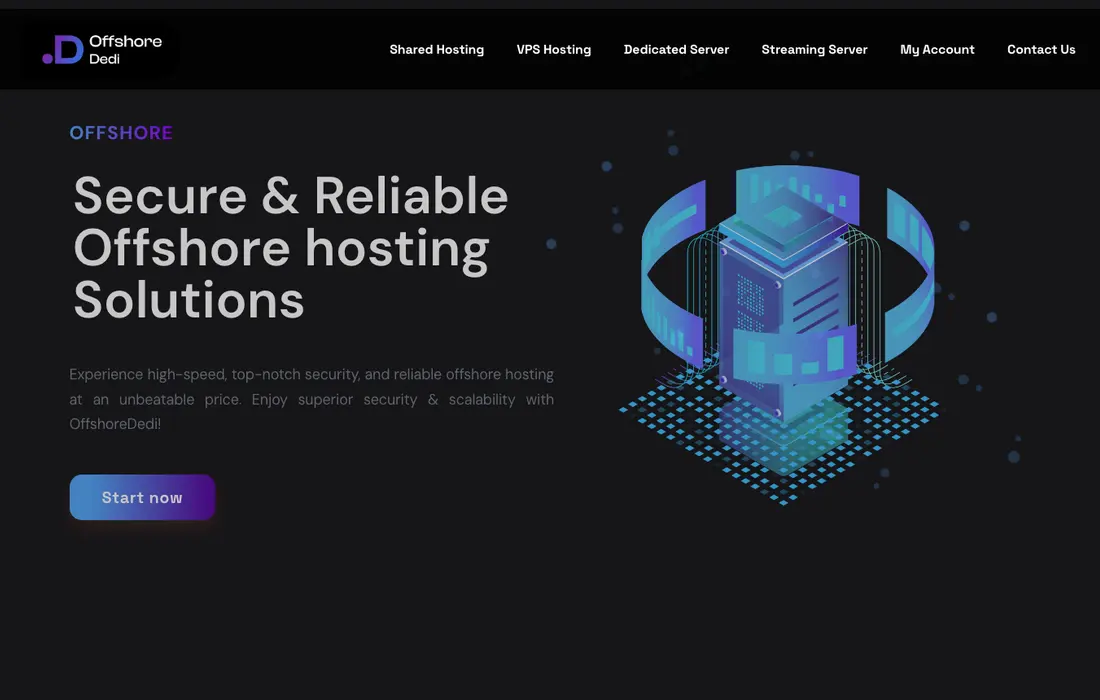Click the Start now button

[142, 497]
